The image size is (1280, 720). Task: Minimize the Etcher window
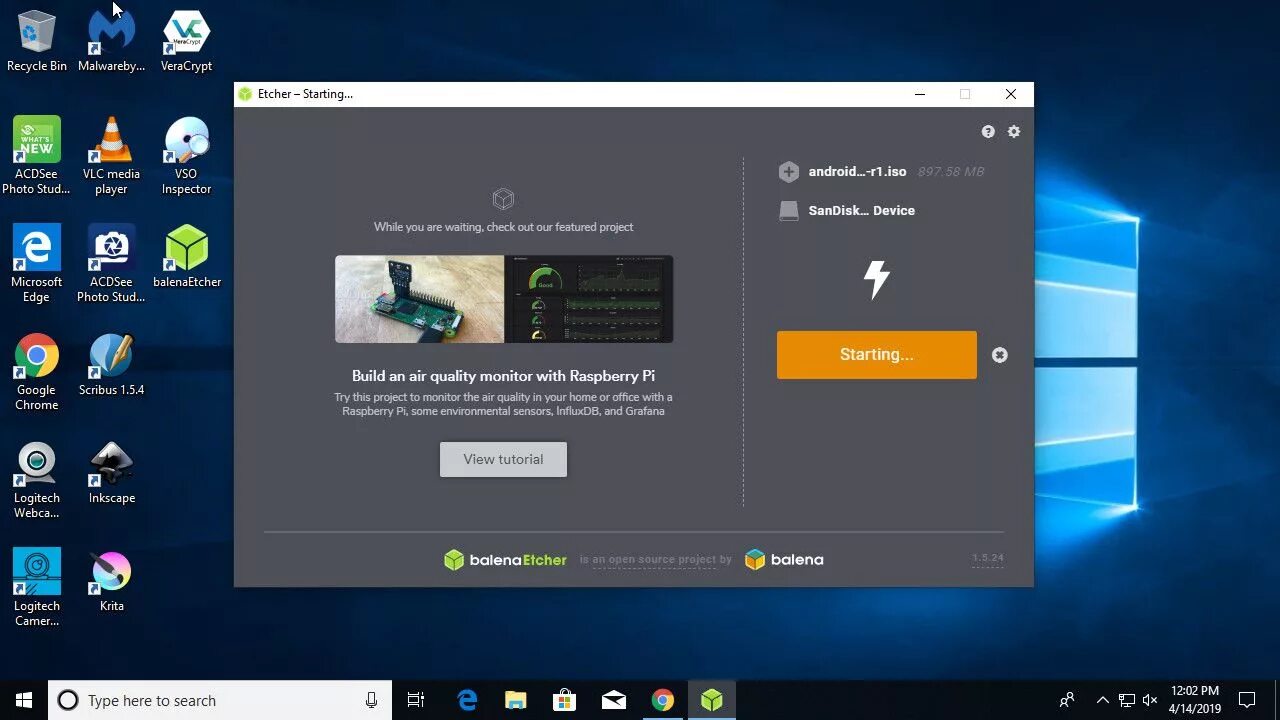pyautogui.click(x=920, y=94)
